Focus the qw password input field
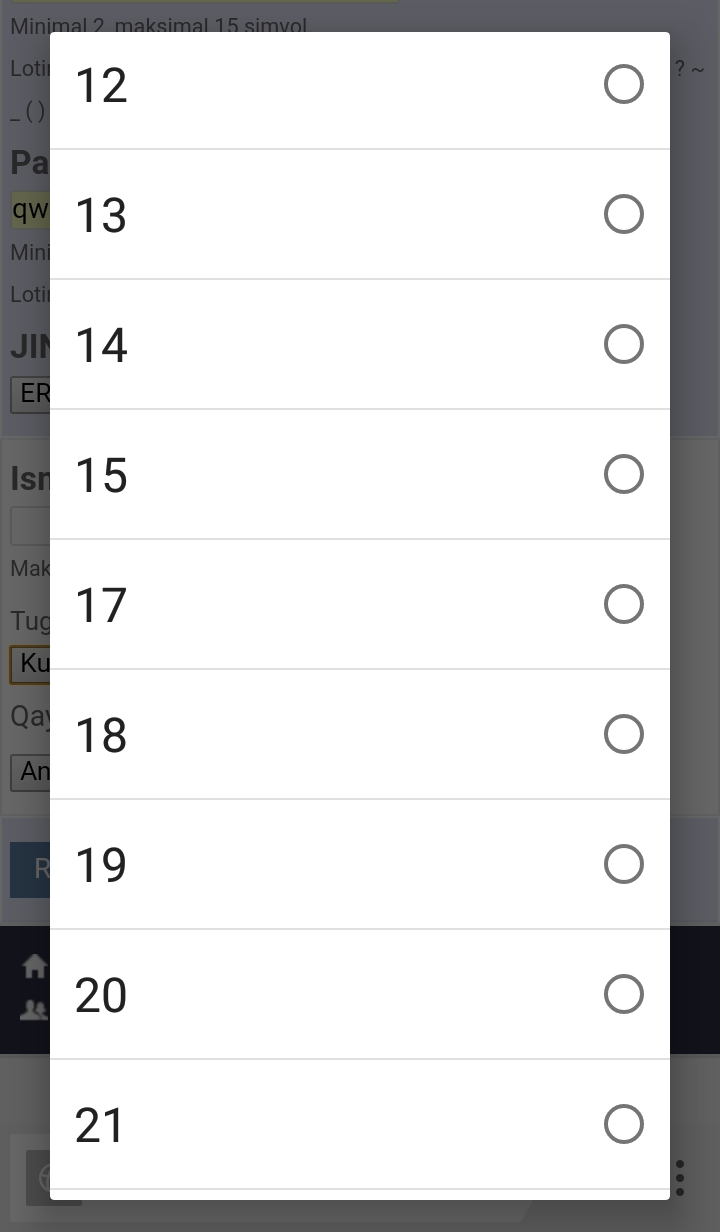 30,210
